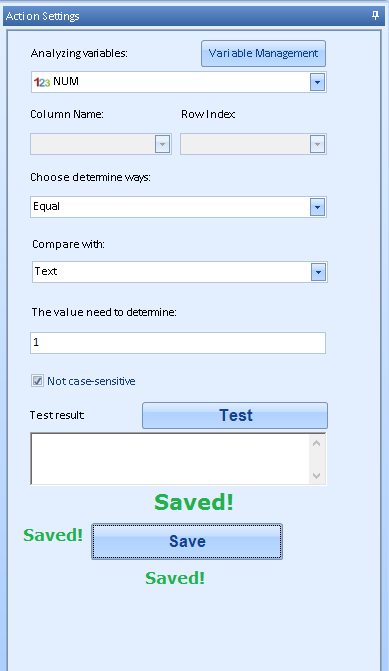Click the value need to determine field
Viewport: 389px width, 671px height.
(x=178, y=343)
